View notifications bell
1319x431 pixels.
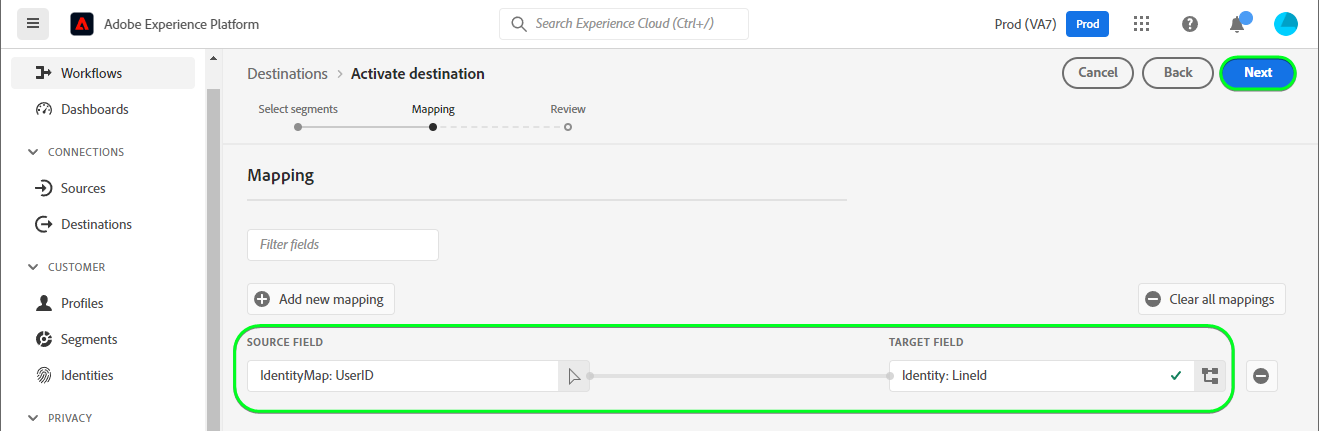(x=1237, y=24)
